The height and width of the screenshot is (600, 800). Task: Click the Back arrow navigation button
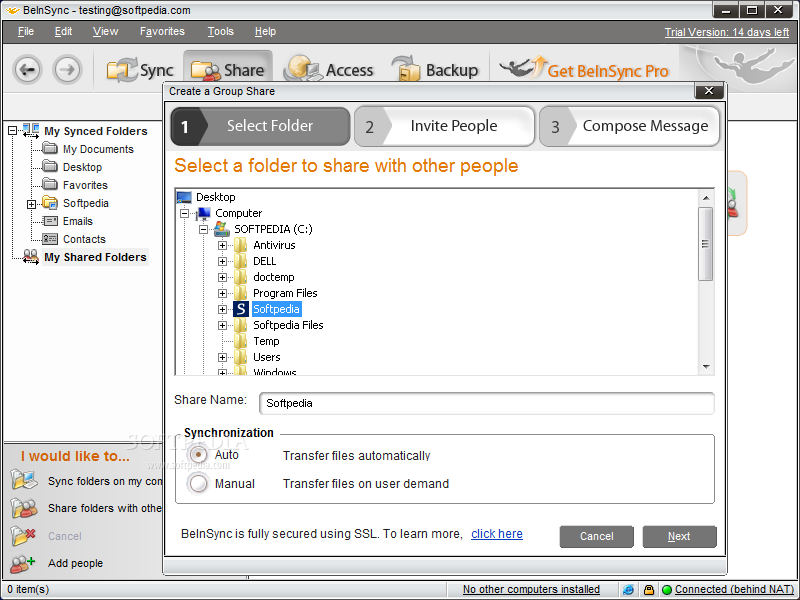[x=27, y=69]
